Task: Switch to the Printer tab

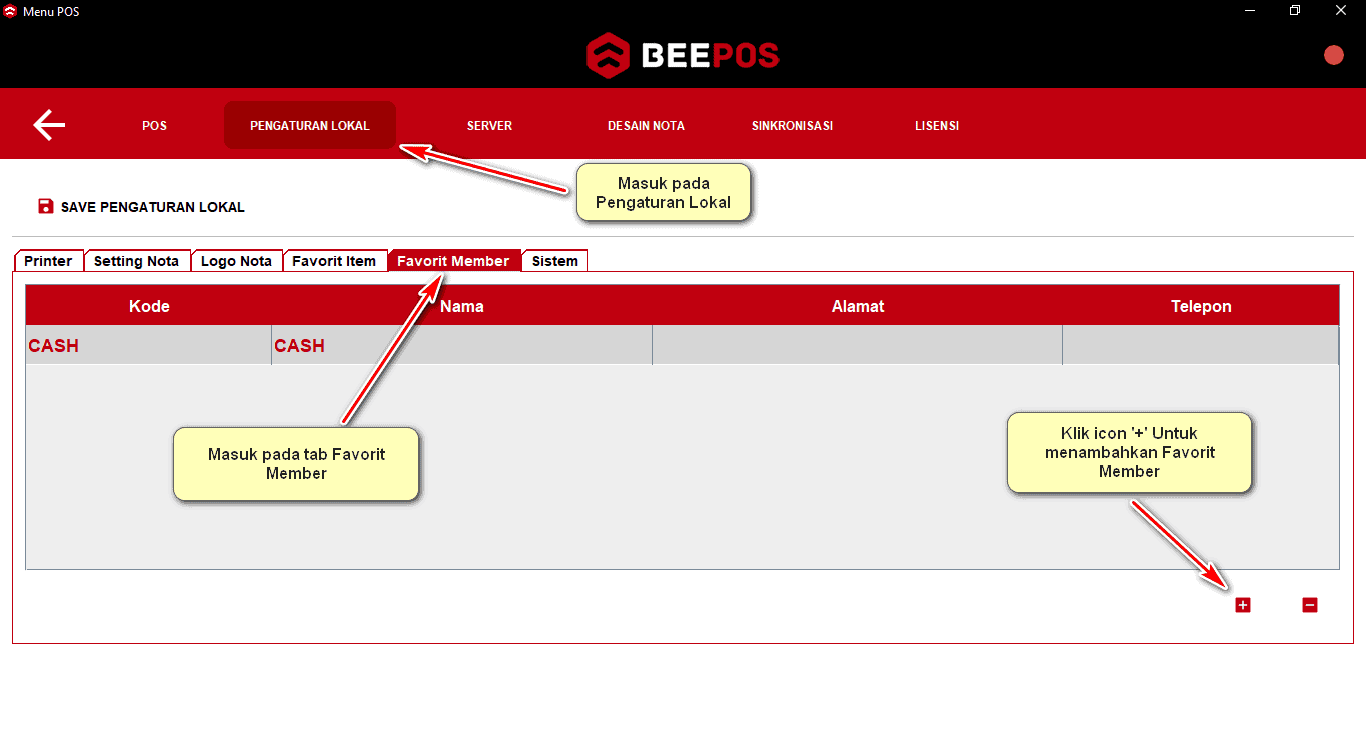Action: (48, 261)
